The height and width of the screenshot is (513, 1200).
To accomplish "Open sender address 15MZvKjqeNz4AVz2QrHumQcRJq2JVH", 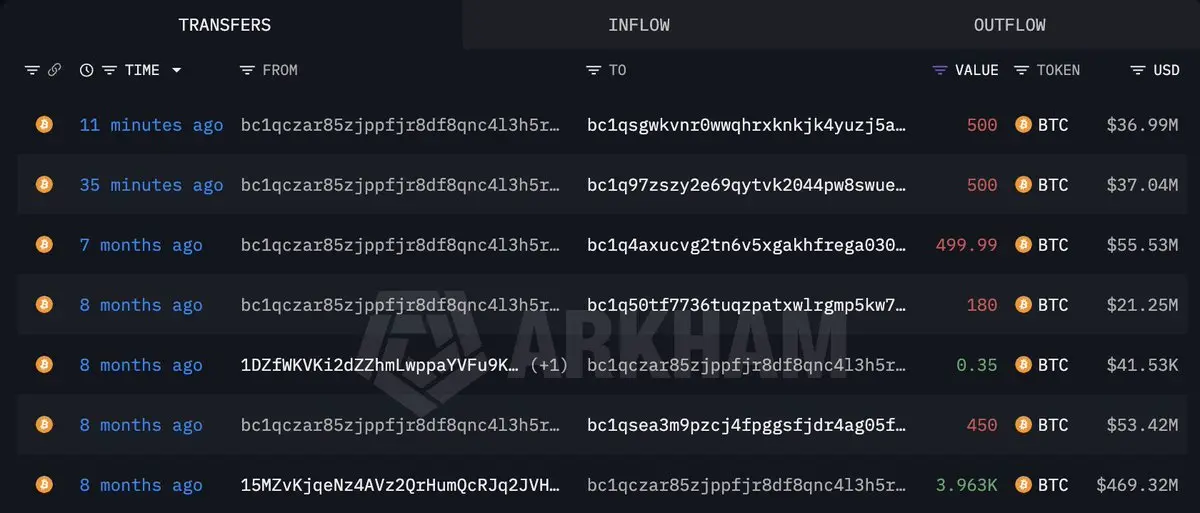I will click(401, 485).
